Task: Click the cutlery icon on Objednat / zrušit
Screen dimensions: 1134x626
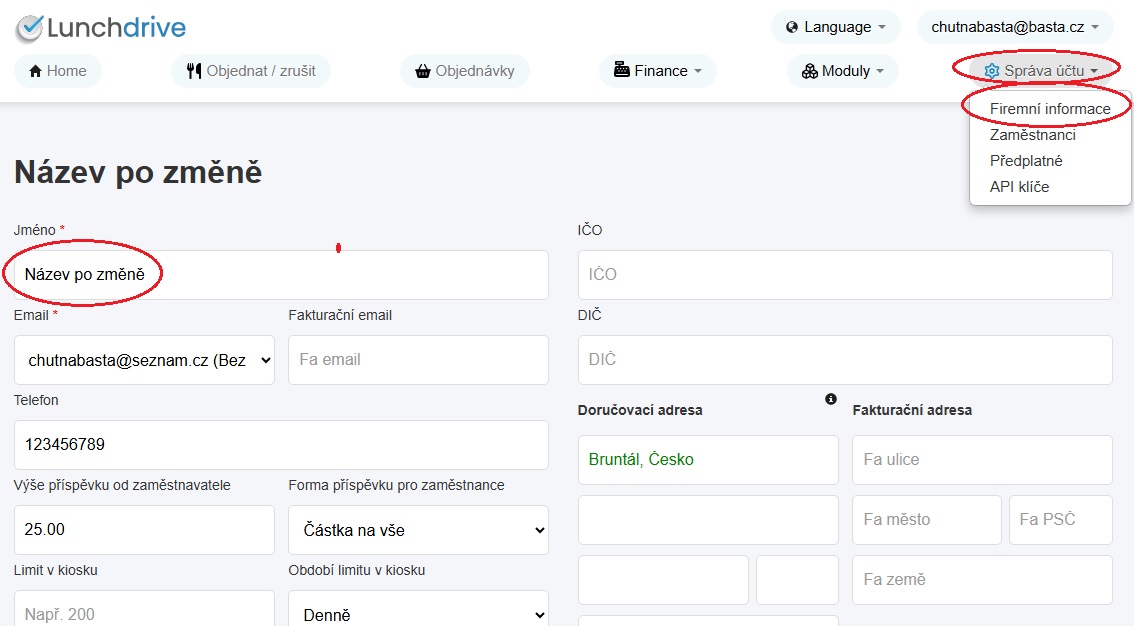Action: (x=194, y=71)
